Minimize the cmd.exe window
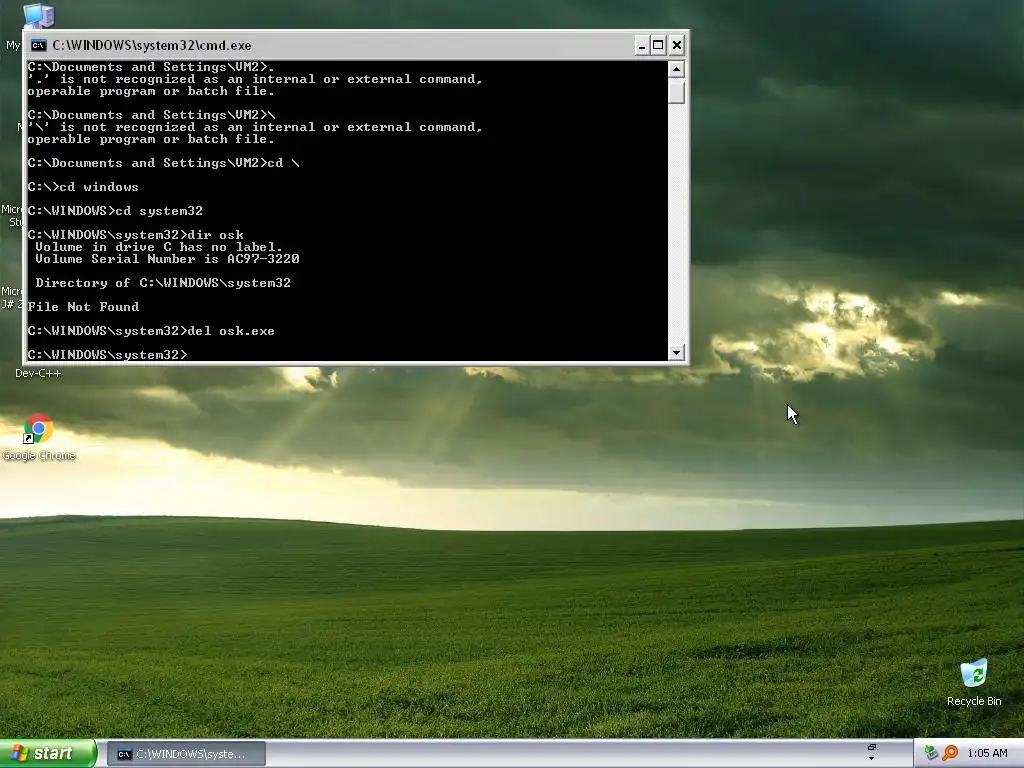Image resolution: width=1024 pixels, height=768 pixels. tap(642, 45)
